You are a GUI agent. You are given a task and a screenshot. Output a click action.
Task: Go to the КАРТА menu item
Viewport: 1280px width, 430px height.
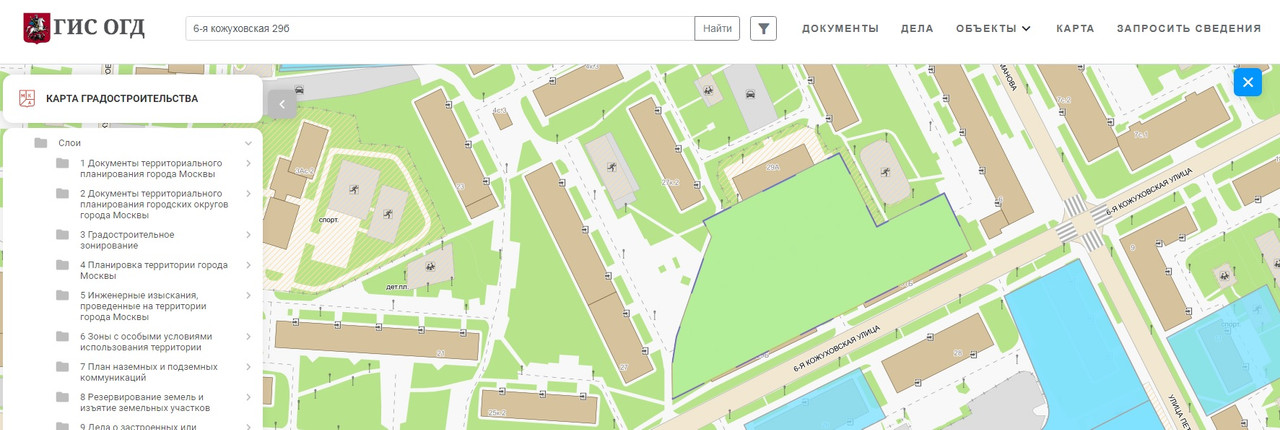click(x=1075, y=28)
